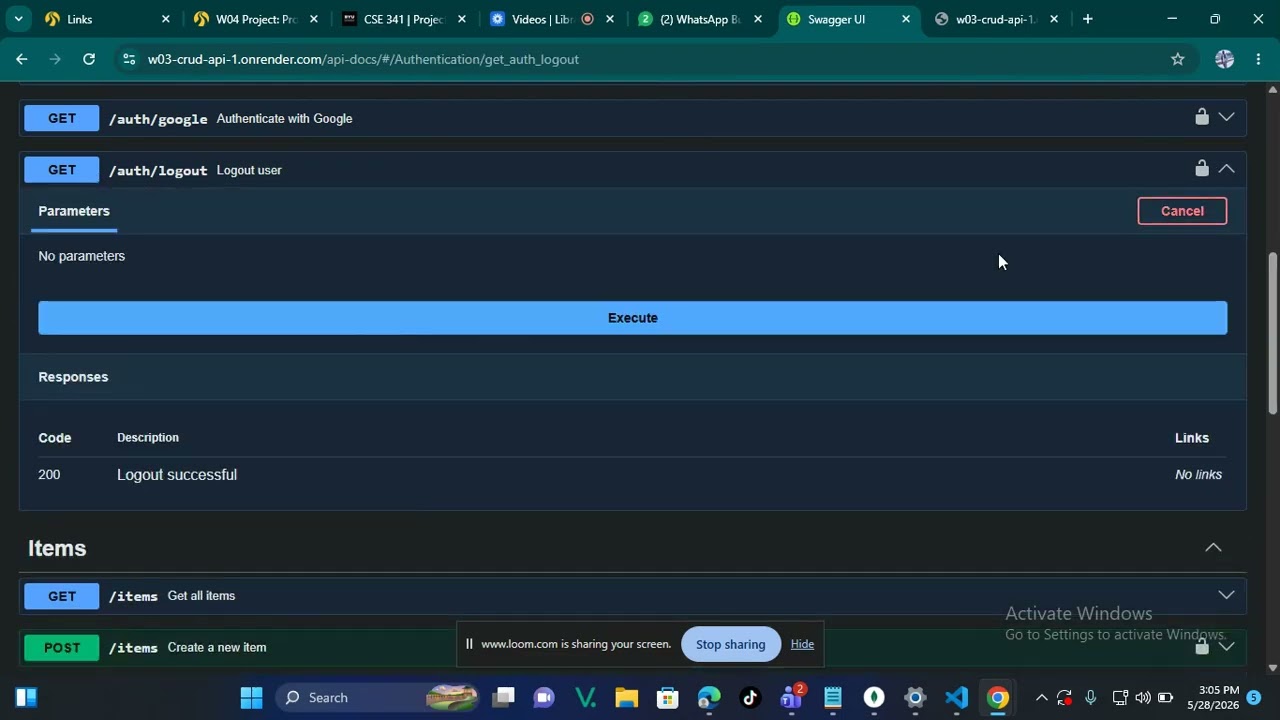Click the 'Logout successful' response description
This screenshot has height=720, width=1280.
(177, 474)
